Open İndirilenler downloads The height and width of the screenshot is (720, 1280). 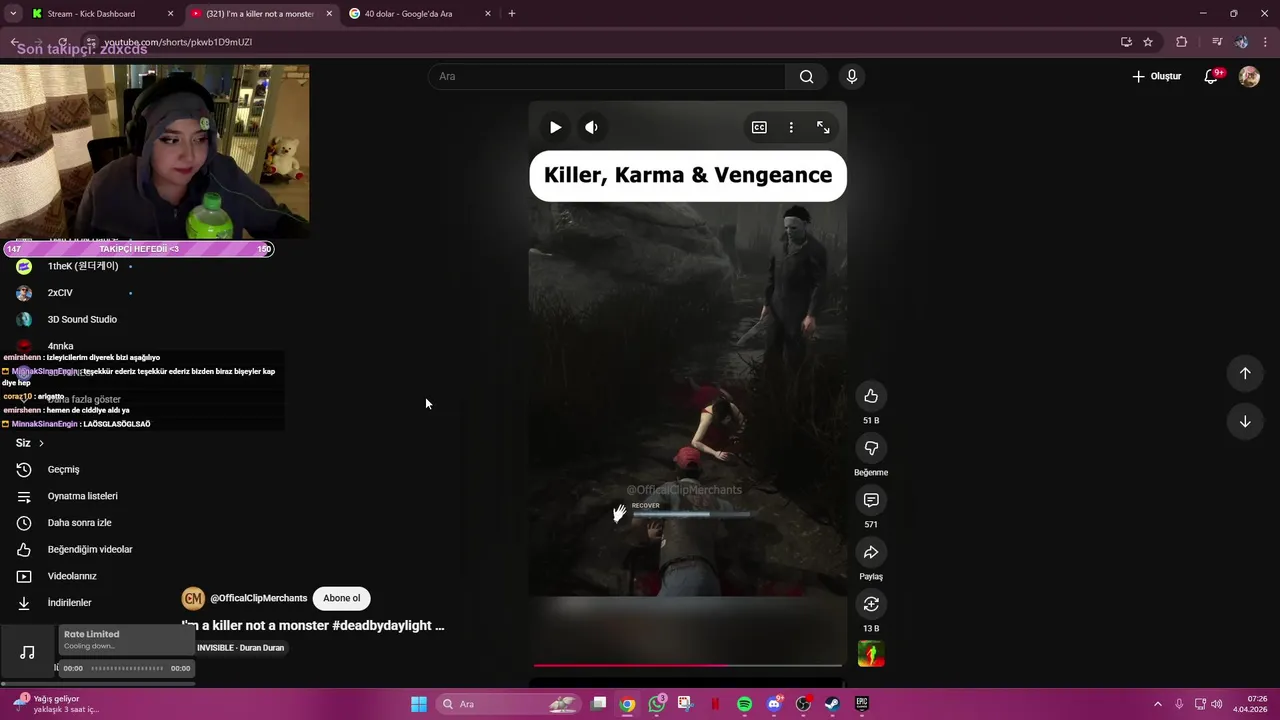tap(69, 603)
